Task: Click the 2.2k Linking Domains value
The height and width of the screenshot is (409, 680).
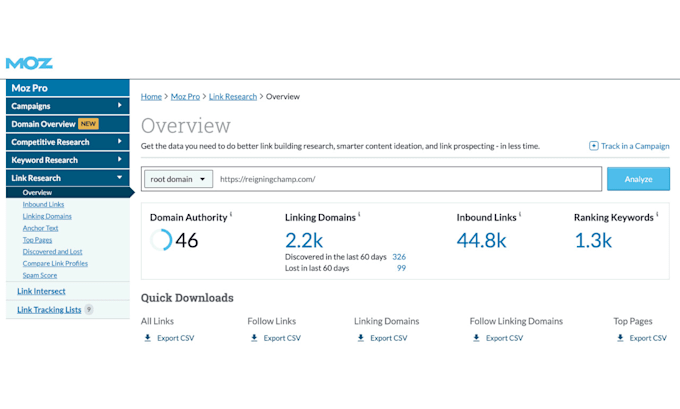Action: pos(304,240)
